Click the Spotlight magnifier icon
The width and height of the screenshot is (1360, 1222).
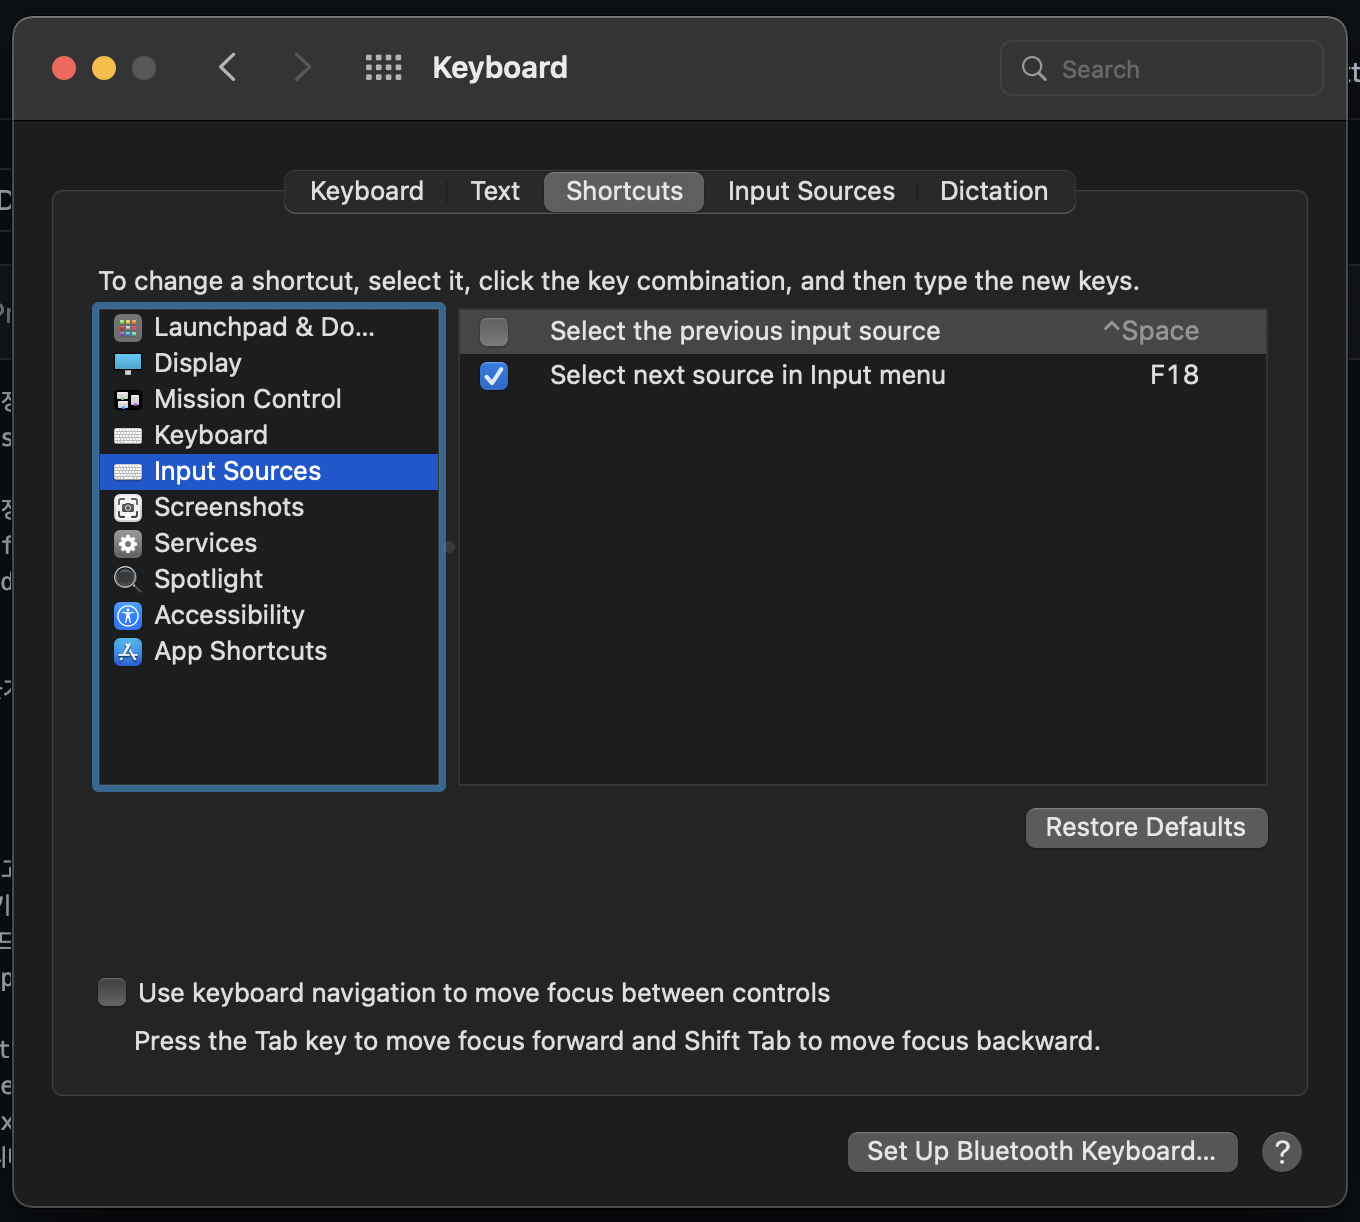click(x=128, y=579)
